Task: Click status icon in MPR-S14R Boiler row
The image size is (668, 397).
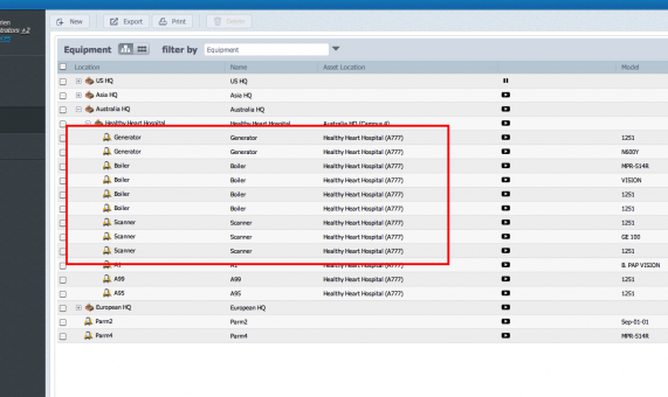Action: tap(506, 165)
